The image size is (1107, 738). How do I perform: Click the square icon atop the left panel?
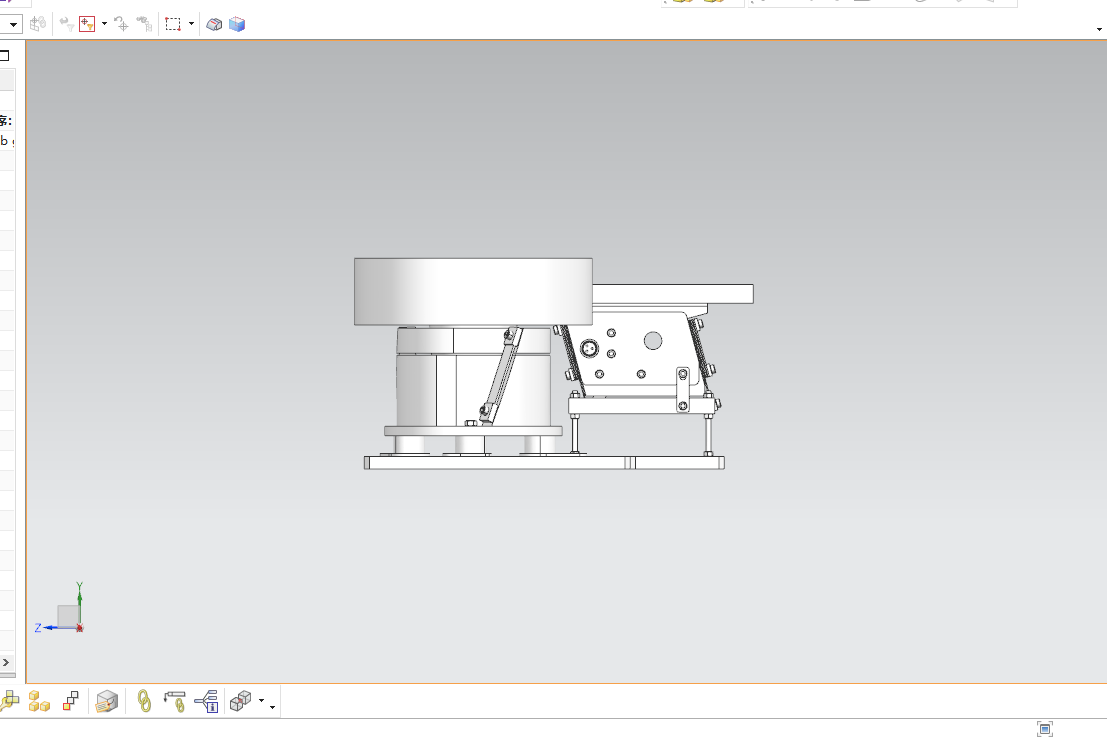coord(4,55)
